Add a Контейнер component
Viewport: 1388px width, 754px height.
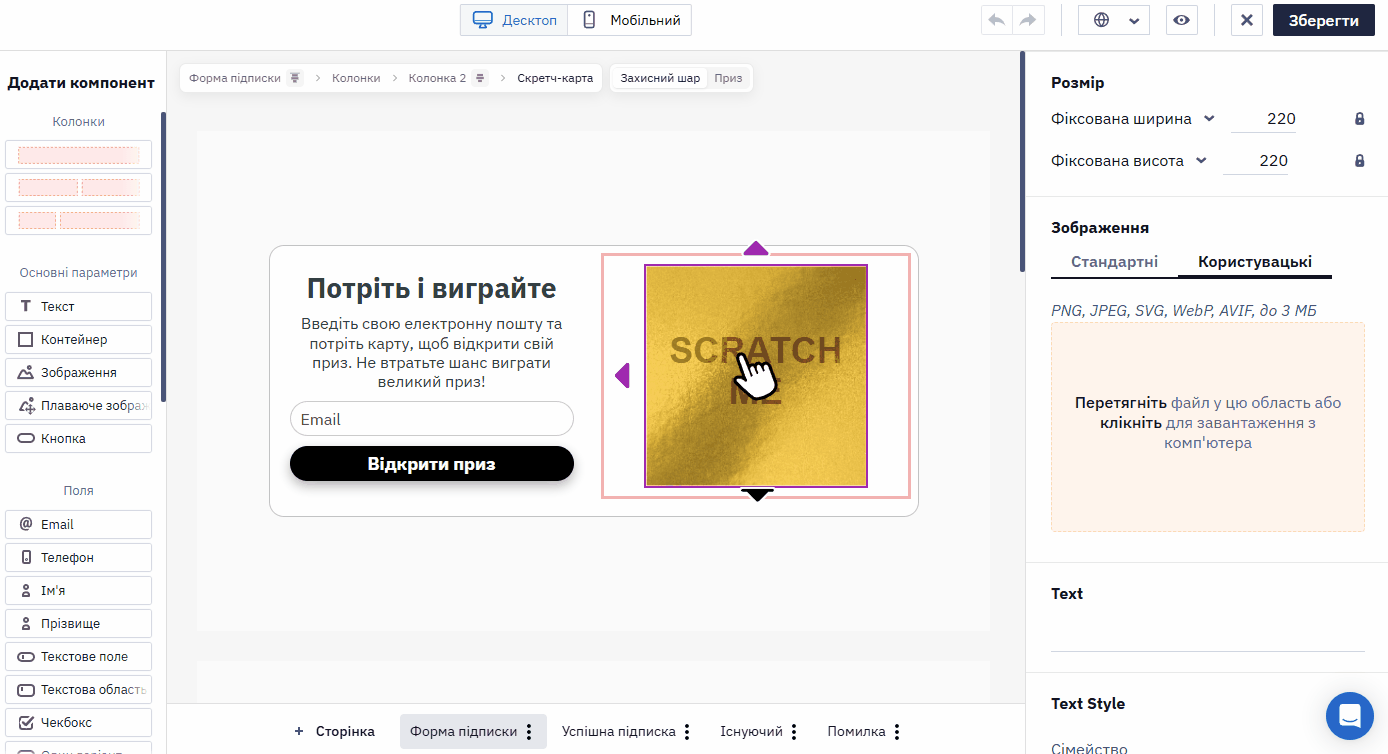point(78,339)
